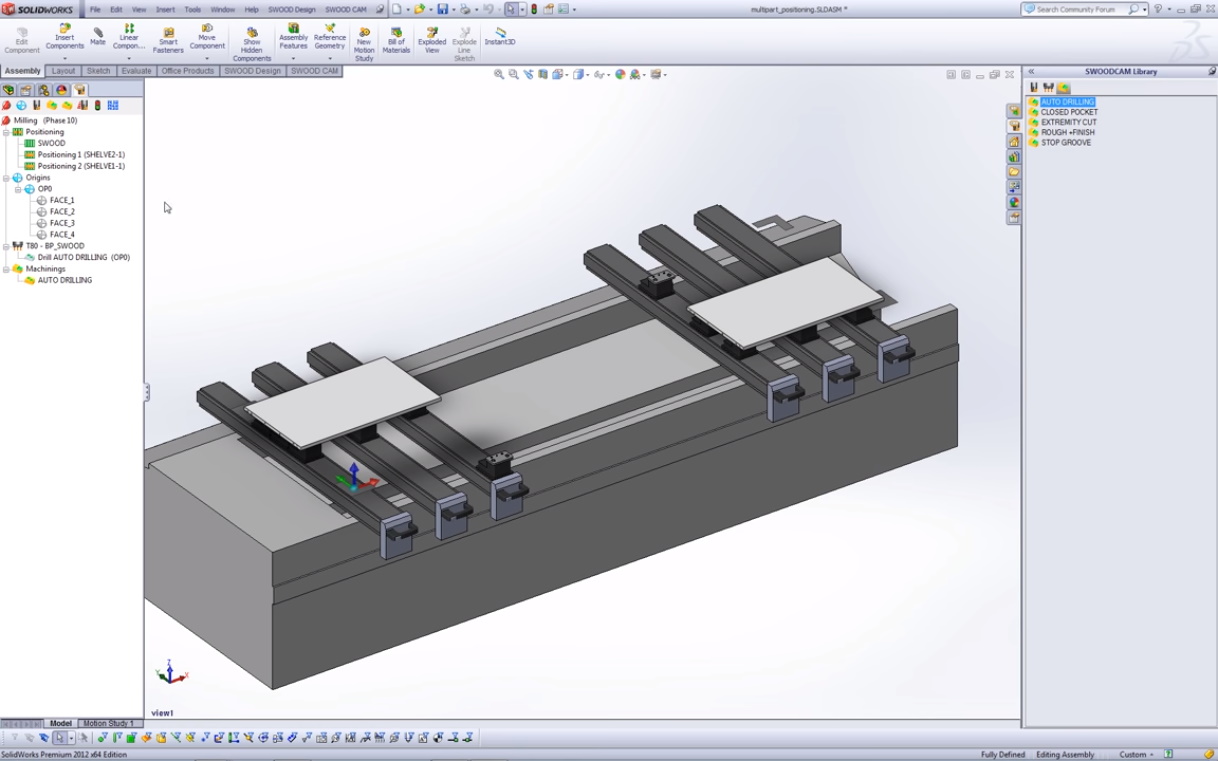Screen dimensions: 1218x761
Task: Select CLOSED POCKET in the library list
Action: pyautogui.click(x=1068, y=112)
